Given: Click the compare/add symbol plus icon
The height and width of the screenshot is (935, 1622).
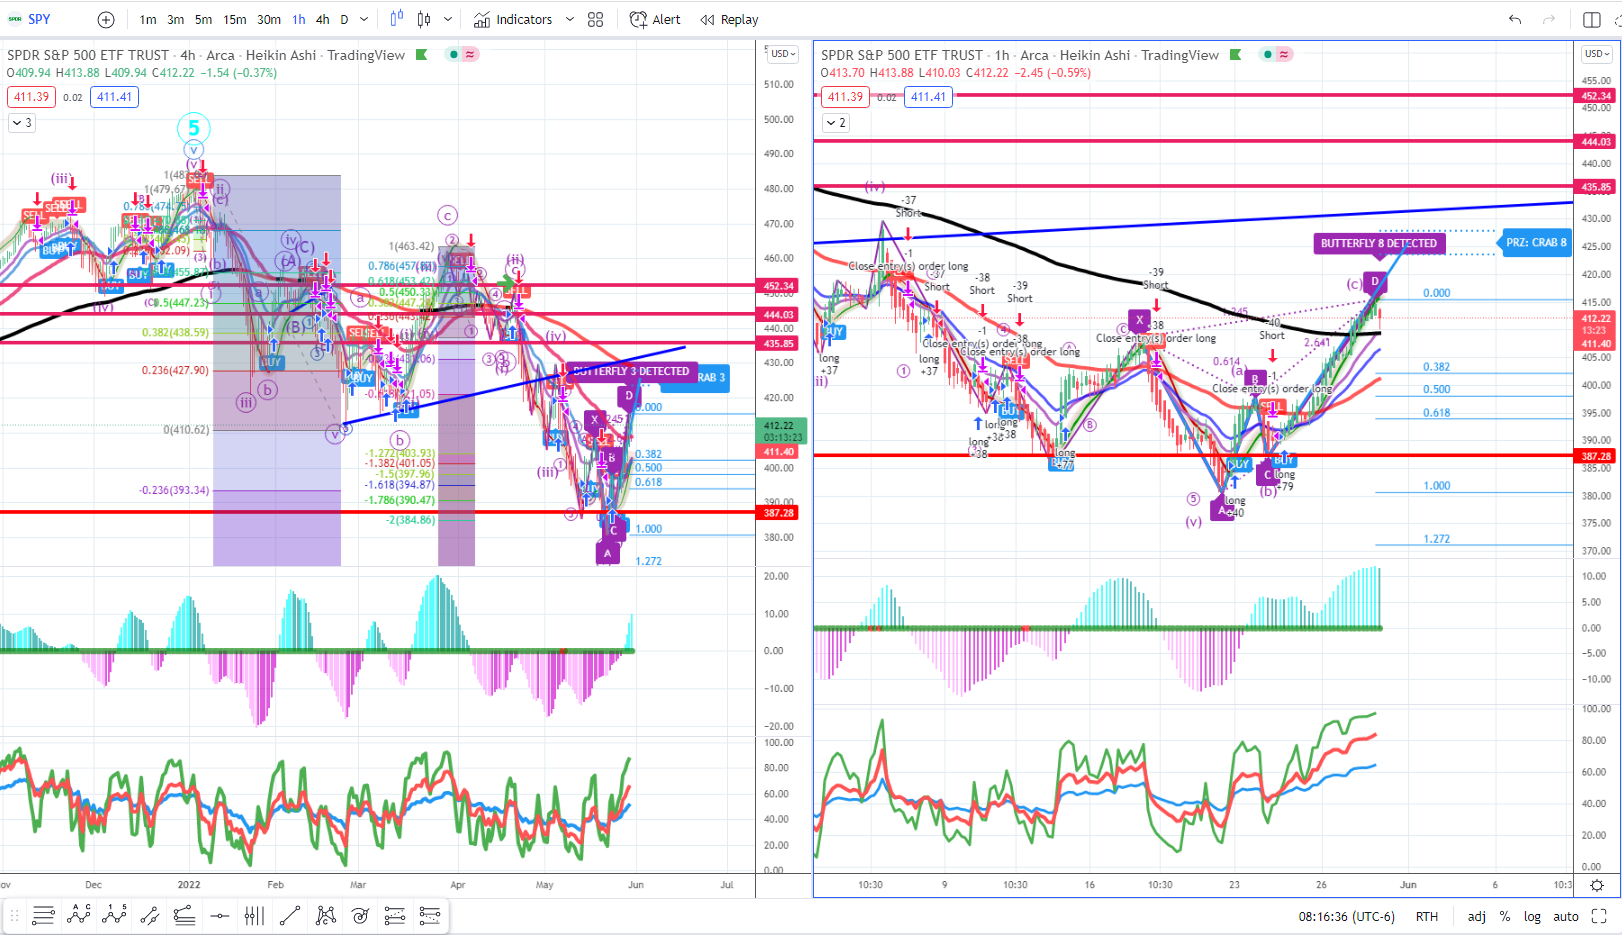Looking at the screenshot, I should click(106, 19).
